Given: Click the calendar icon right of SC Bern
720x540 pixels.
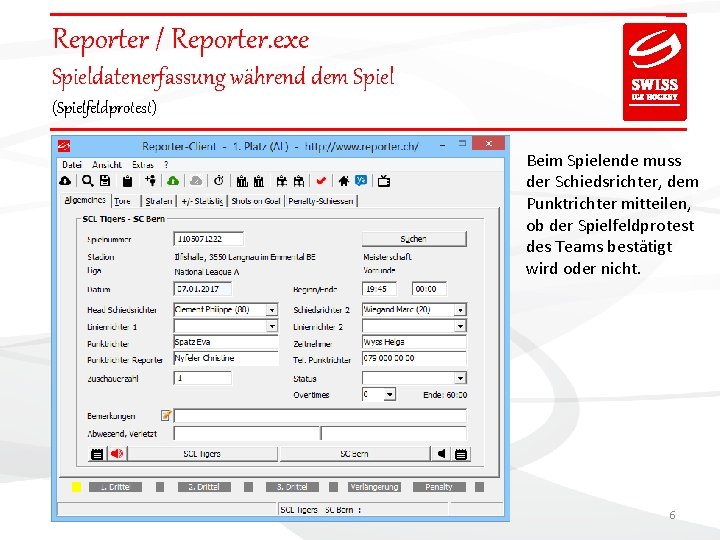Looking at the screenshot, I should coord(461,454).
